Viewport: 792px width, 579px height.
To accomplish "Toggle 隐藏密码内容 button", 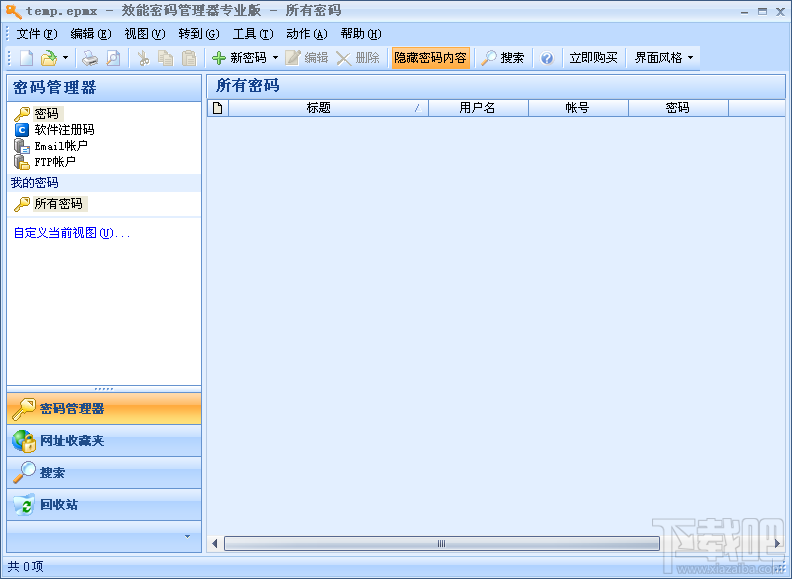I will [430, 58].
